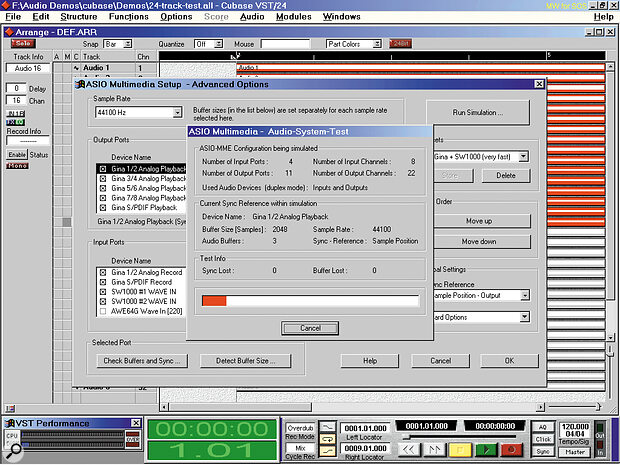The width and height of the screenshot is (620, 465).
Task: Click the red Record transport button
Action: (x=512, y=450)
